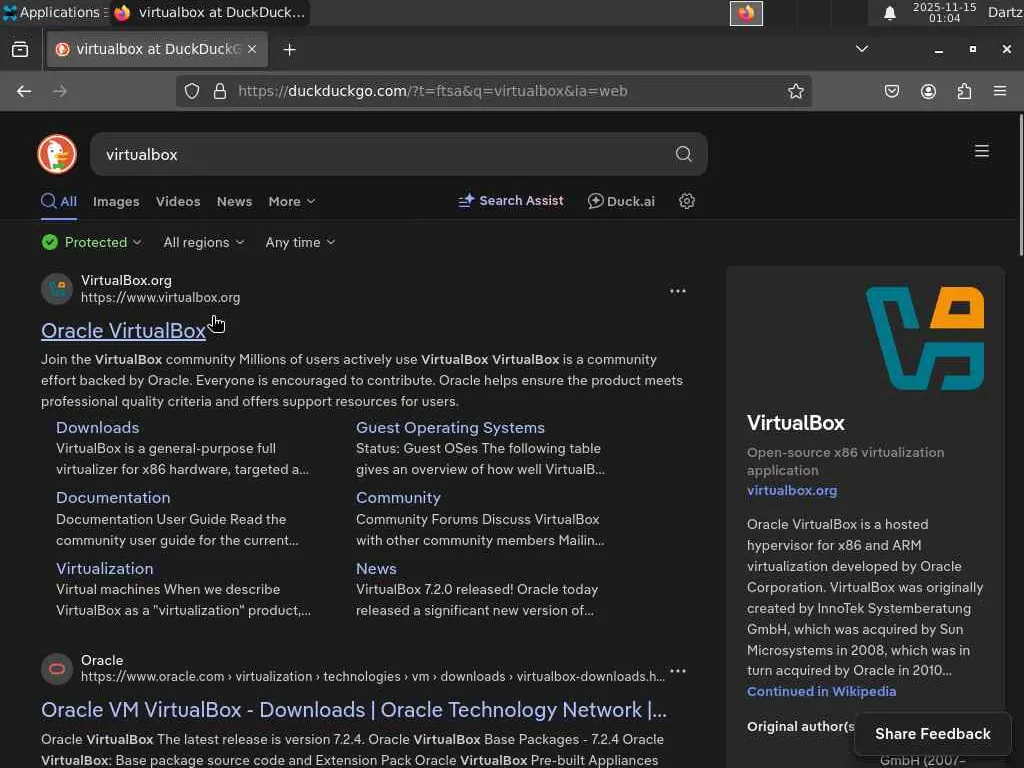1024x768 pixels.
Task: Open the All regions dropdown
Action: click(203, 242)
